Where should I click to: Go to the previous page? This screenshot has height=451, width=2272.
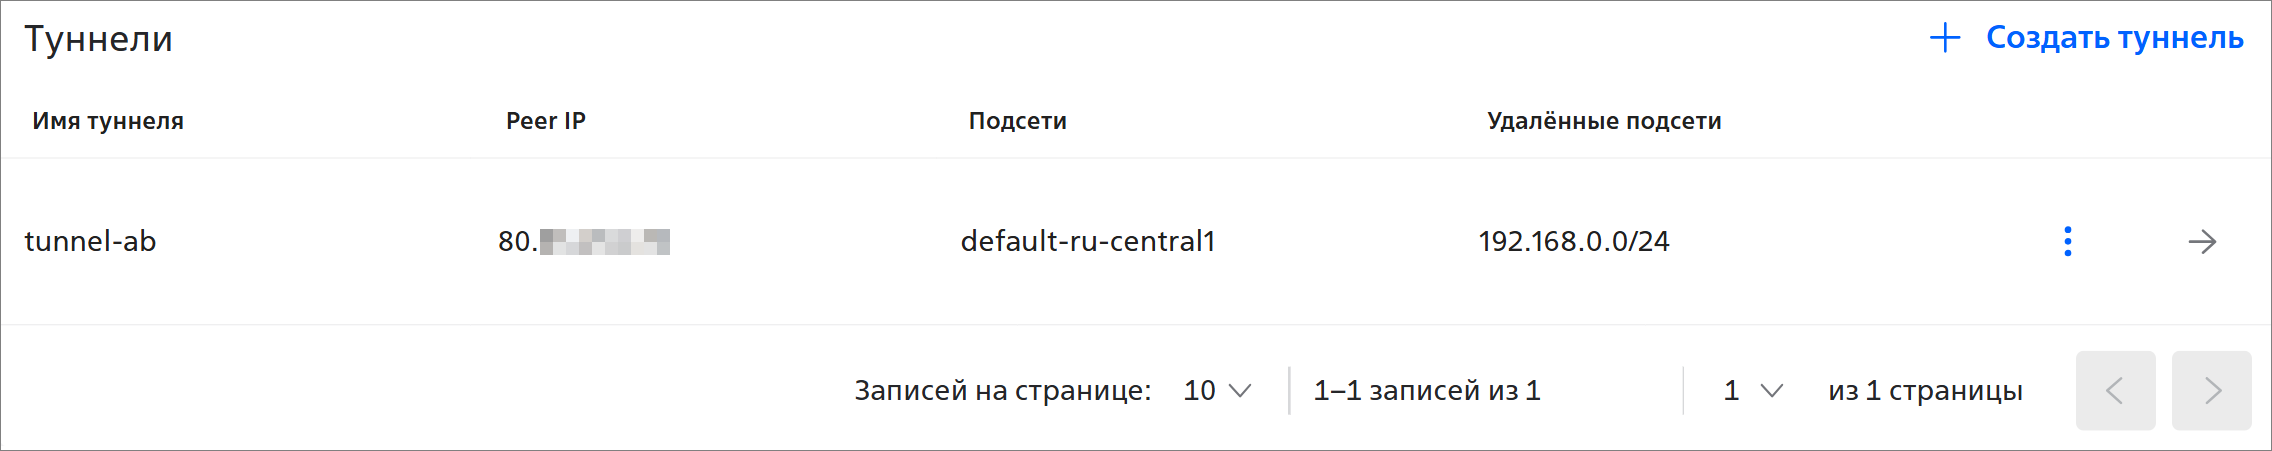[2115, 390]
